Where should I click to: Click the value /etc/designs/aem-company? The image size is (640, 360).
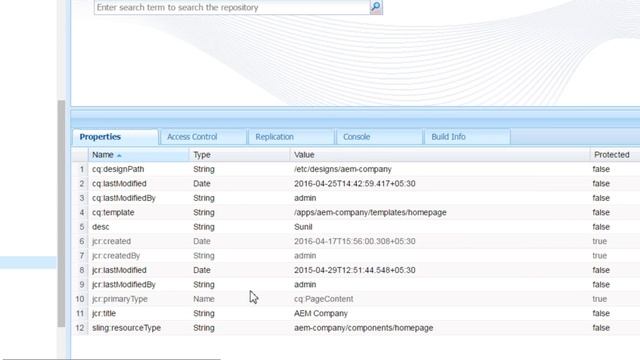[342, 169]
